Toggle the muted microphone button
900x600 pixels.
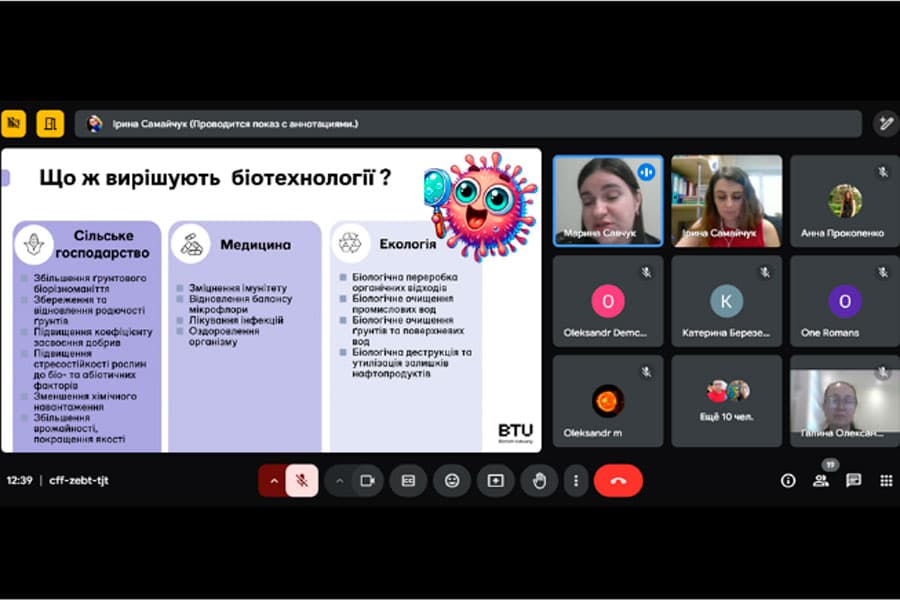[302, 481]
